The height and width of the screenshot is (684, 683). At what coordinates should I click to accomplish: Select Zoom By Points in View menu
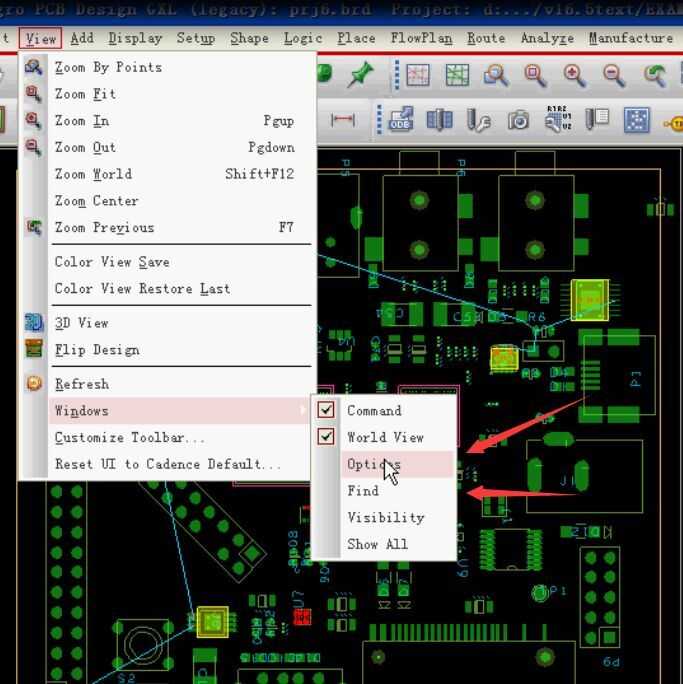click(179, 67)
